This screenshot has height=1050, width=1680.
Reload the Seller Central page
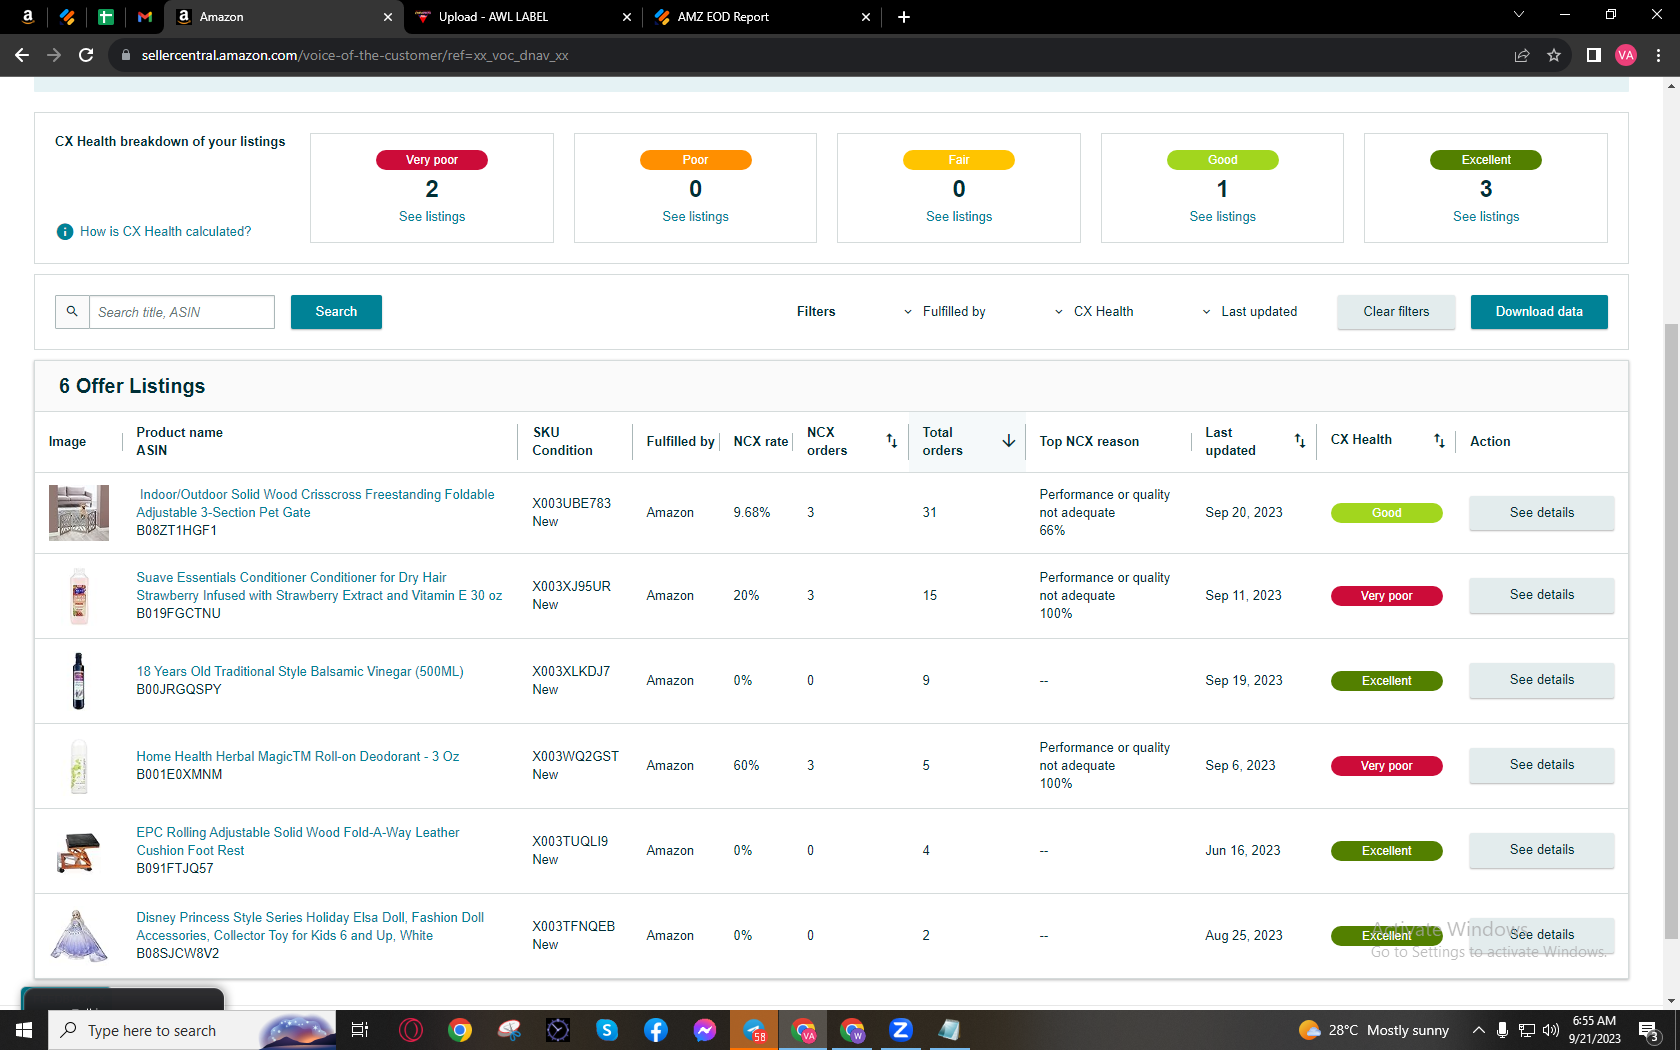(86, 55)
